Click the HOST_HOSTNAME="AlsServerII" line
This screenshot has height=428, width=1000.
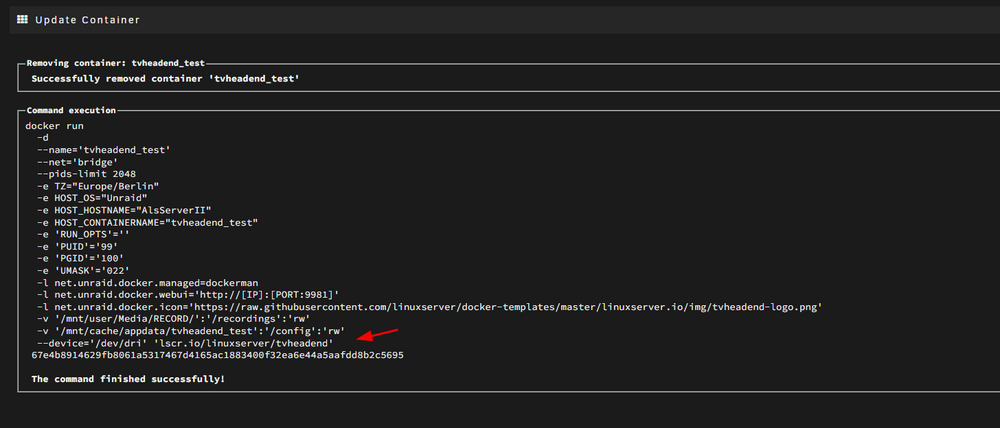[x=124, y=210]
